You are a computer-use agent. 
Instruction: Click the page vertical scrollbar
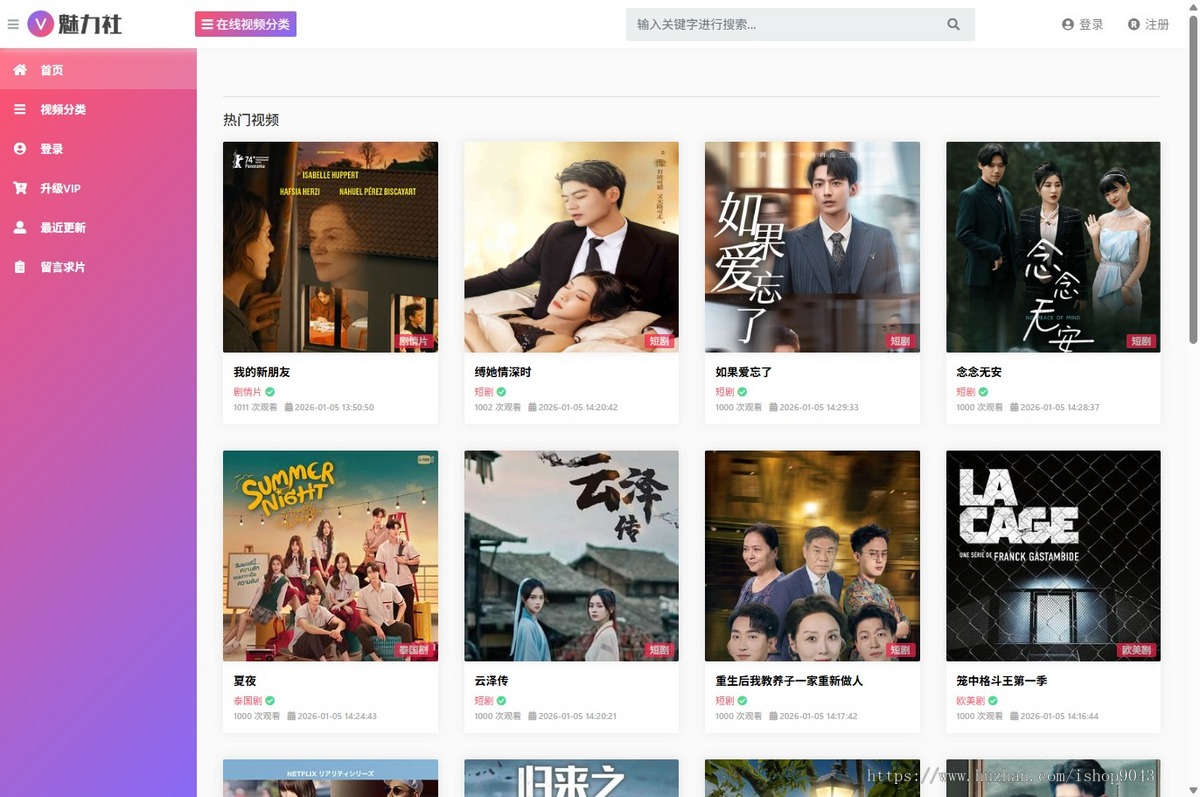[1193, 180]
